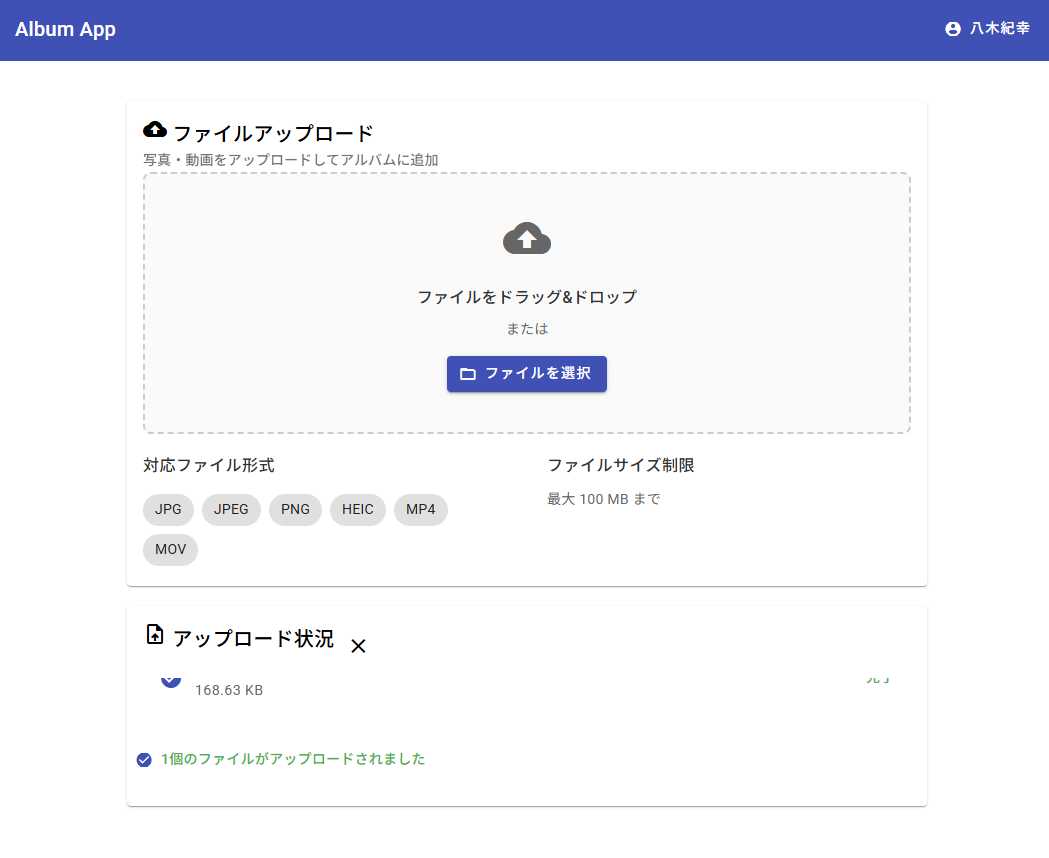This screenshot has height=858, width=1049.
Task: Click the Album App title
Action: coord(65,29)
